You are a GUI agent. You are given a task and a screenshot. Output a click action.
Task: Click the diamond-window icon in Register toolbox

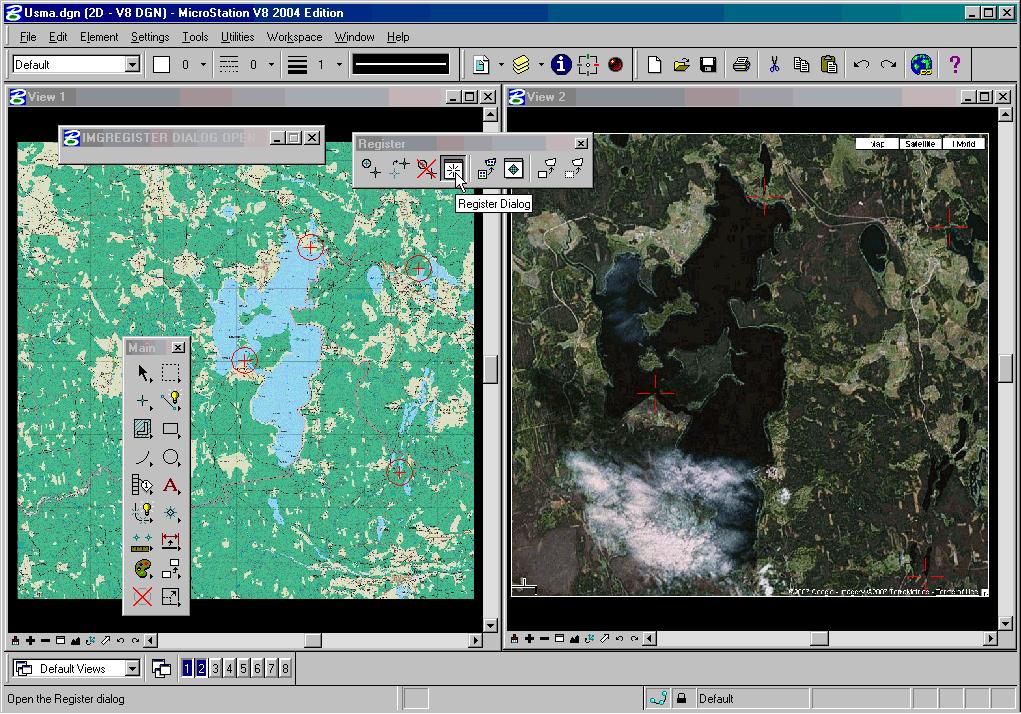coord(514,169)
